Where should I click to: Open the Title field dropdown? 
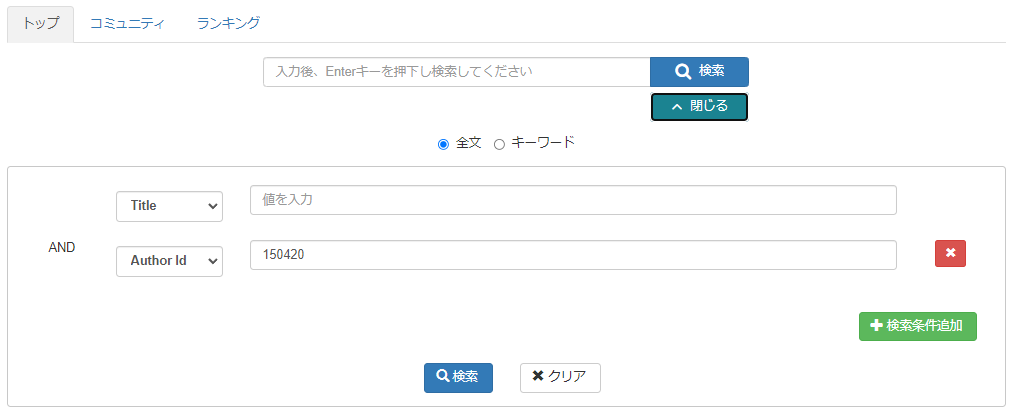click(x=170, y=206)
